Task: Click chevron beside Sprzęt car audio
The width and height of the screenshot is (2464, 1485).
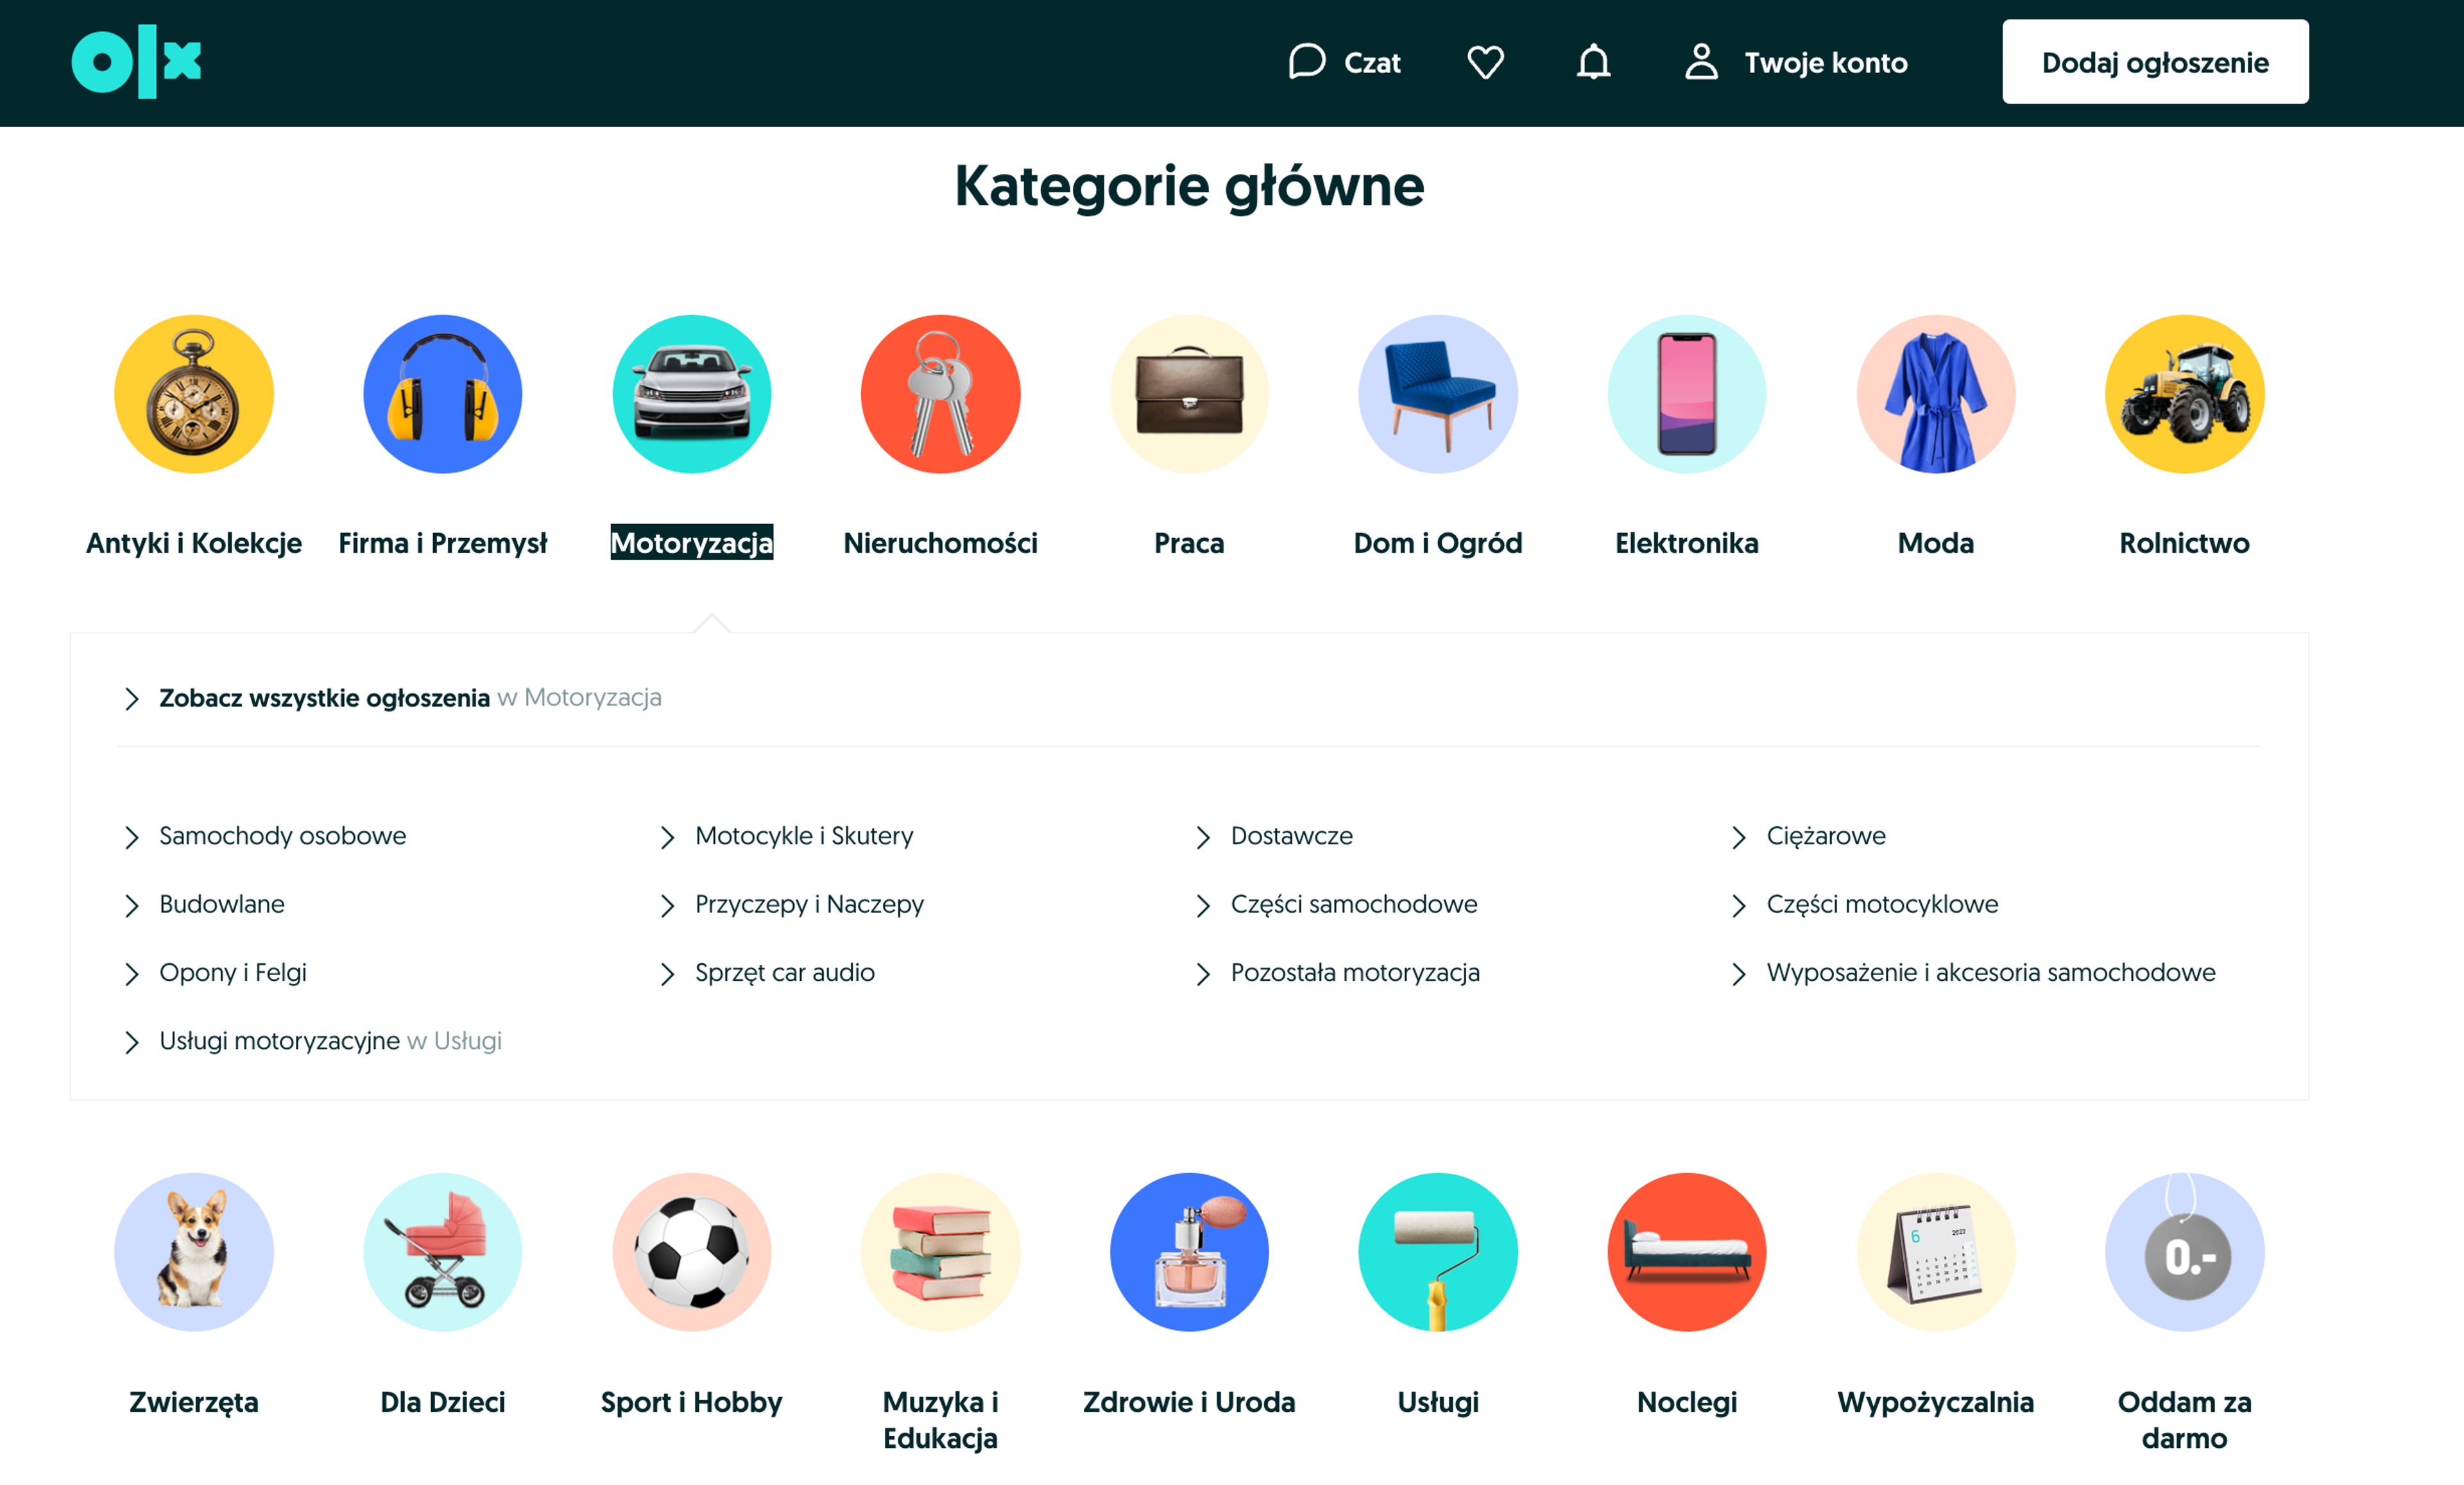Action: point(667,974)
